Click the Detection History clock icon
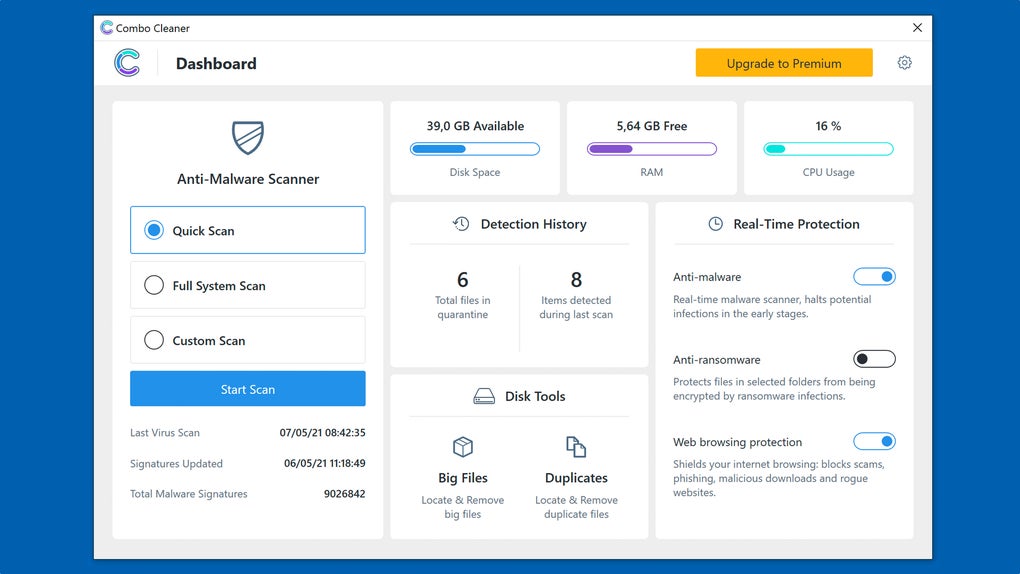The image size is (1020, 574). pyautogui.click(x=461, y=224)
